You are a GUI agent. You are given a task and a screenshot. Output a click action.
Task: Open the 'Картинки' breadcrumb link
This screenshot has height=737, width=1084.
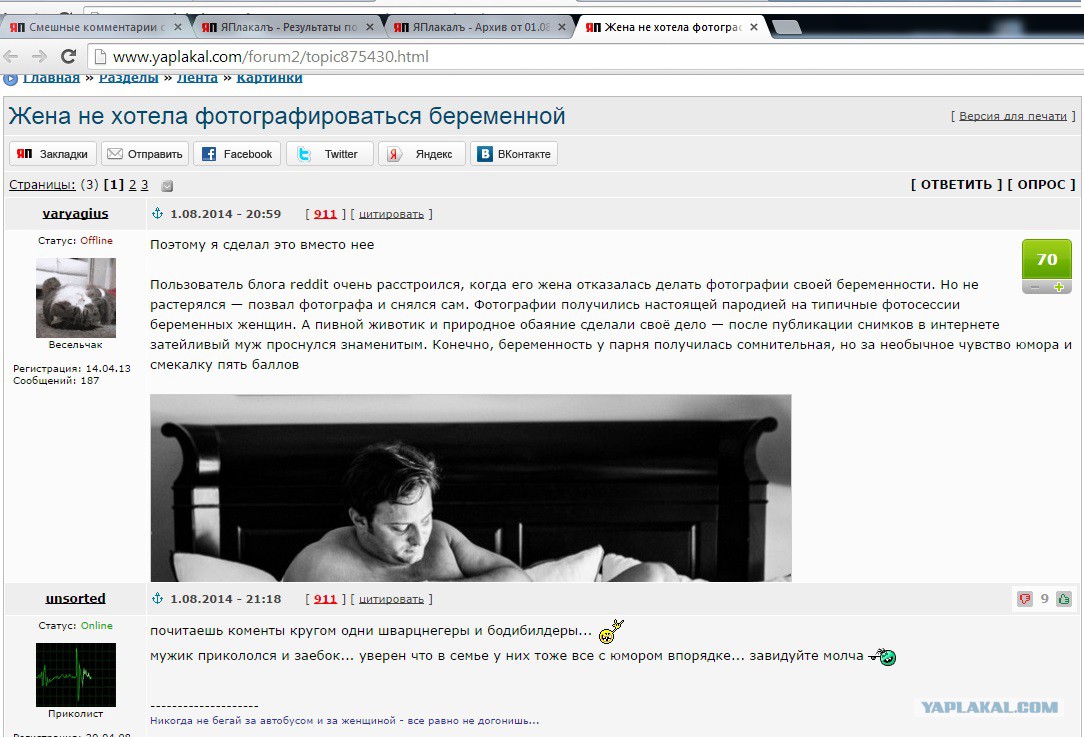[x=270, y=78]
